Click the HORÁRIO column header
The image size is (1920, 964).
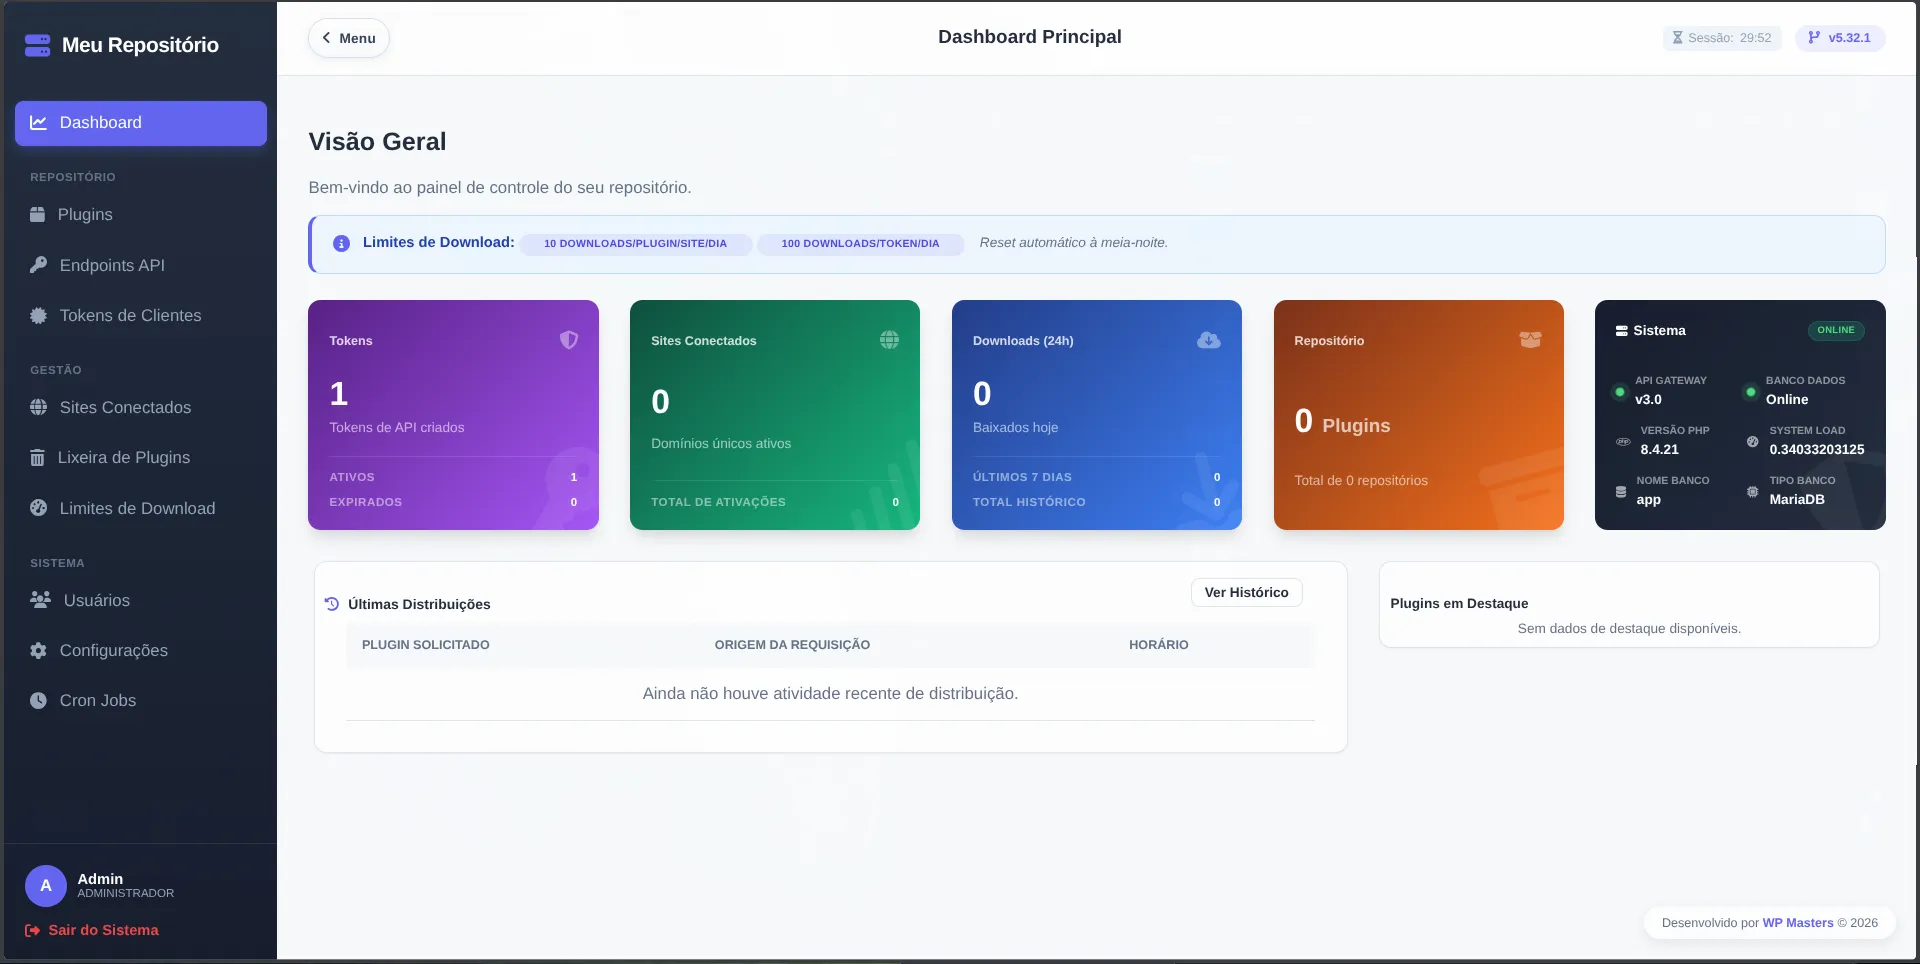tap(1159, 645)
